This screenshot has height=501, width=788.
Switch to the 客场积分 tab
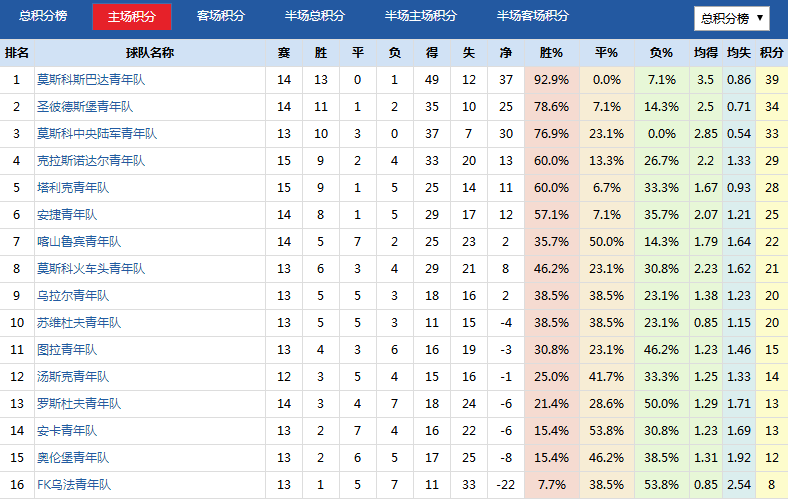coord(221,16)
